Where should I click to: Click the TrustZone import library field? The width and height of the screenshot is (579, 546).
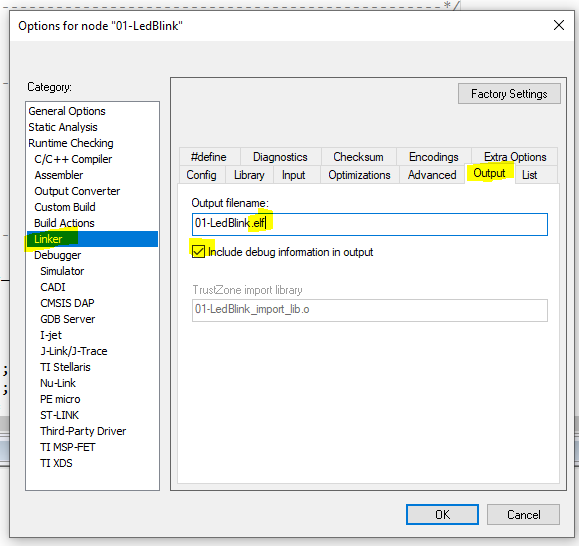point(370,310)
